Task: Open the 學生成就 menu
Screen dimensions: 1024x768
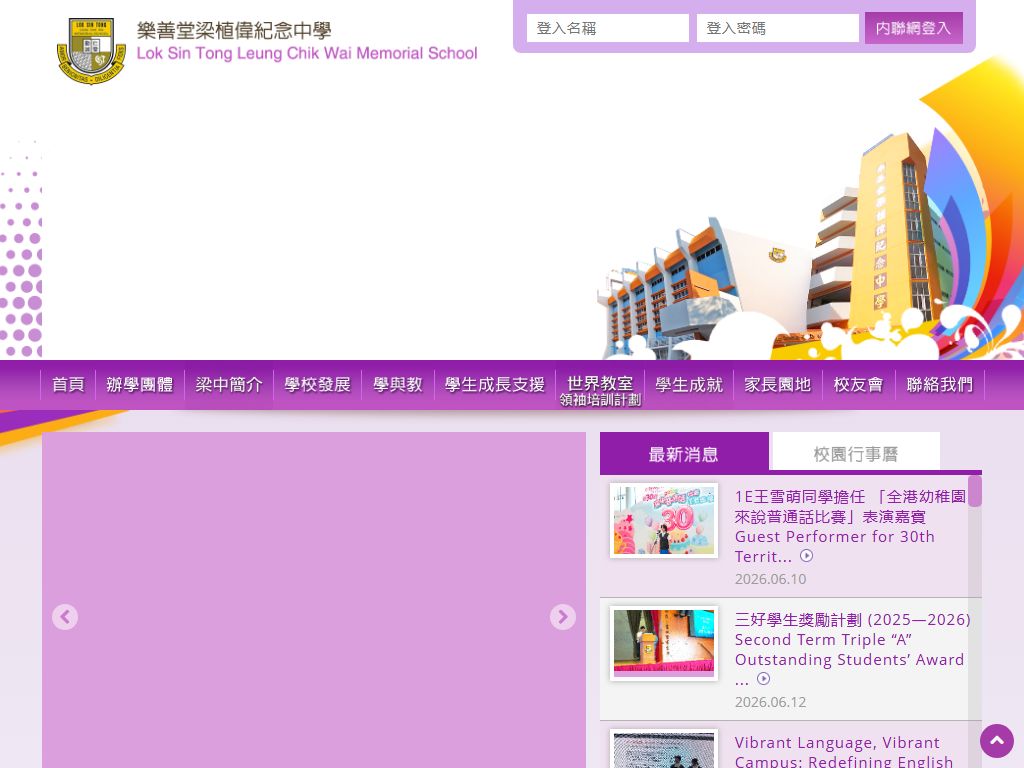Action: point(689,385)
